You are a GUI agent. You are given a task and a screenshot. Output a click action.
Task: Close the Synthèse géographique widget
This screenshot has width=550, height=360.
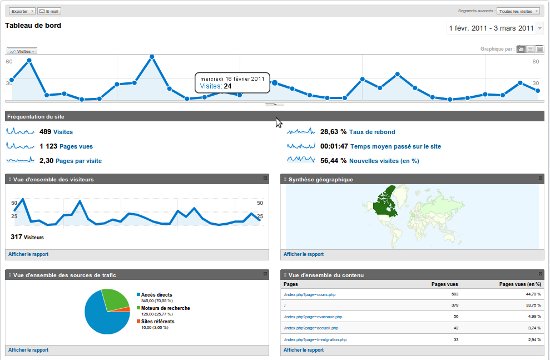pos(541,179)
